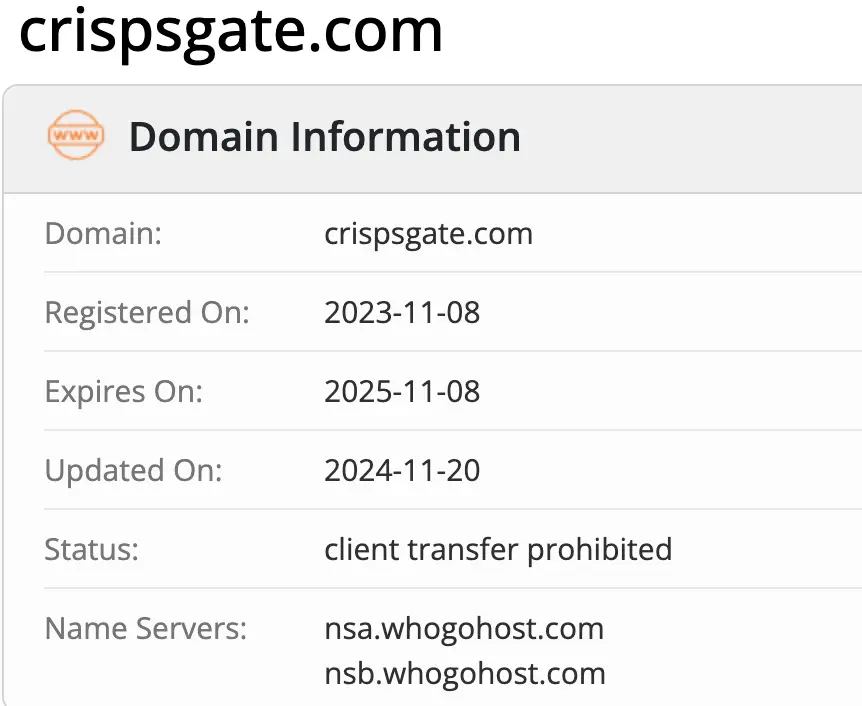
Task: Click the year 2024 in the updated date
Action: tap(352, 470)
